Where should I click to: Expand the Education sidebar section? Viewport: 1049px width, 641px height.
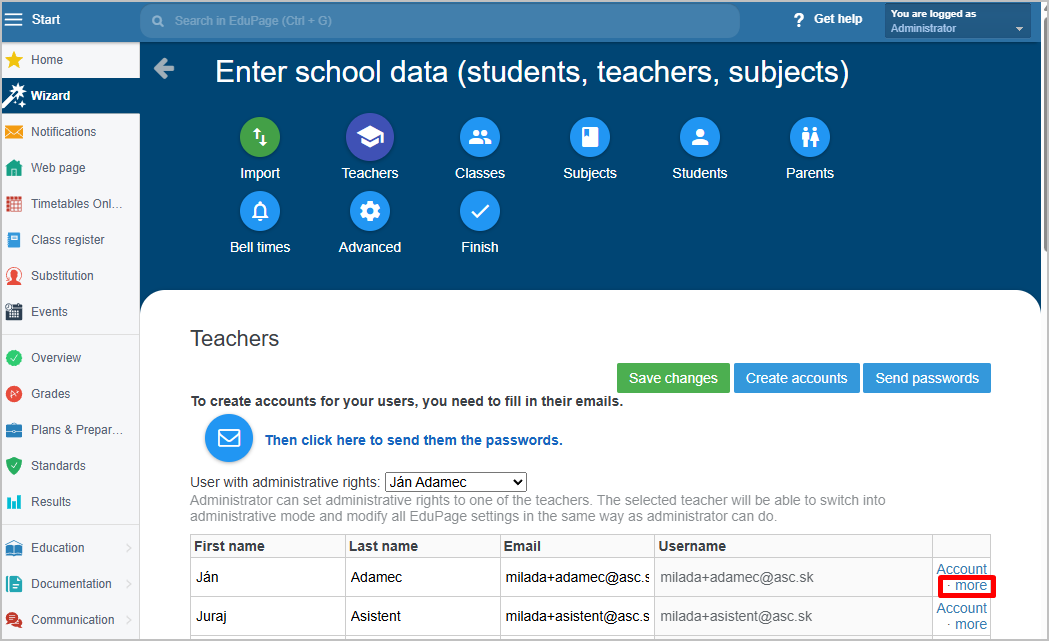(x=70, y=548)
